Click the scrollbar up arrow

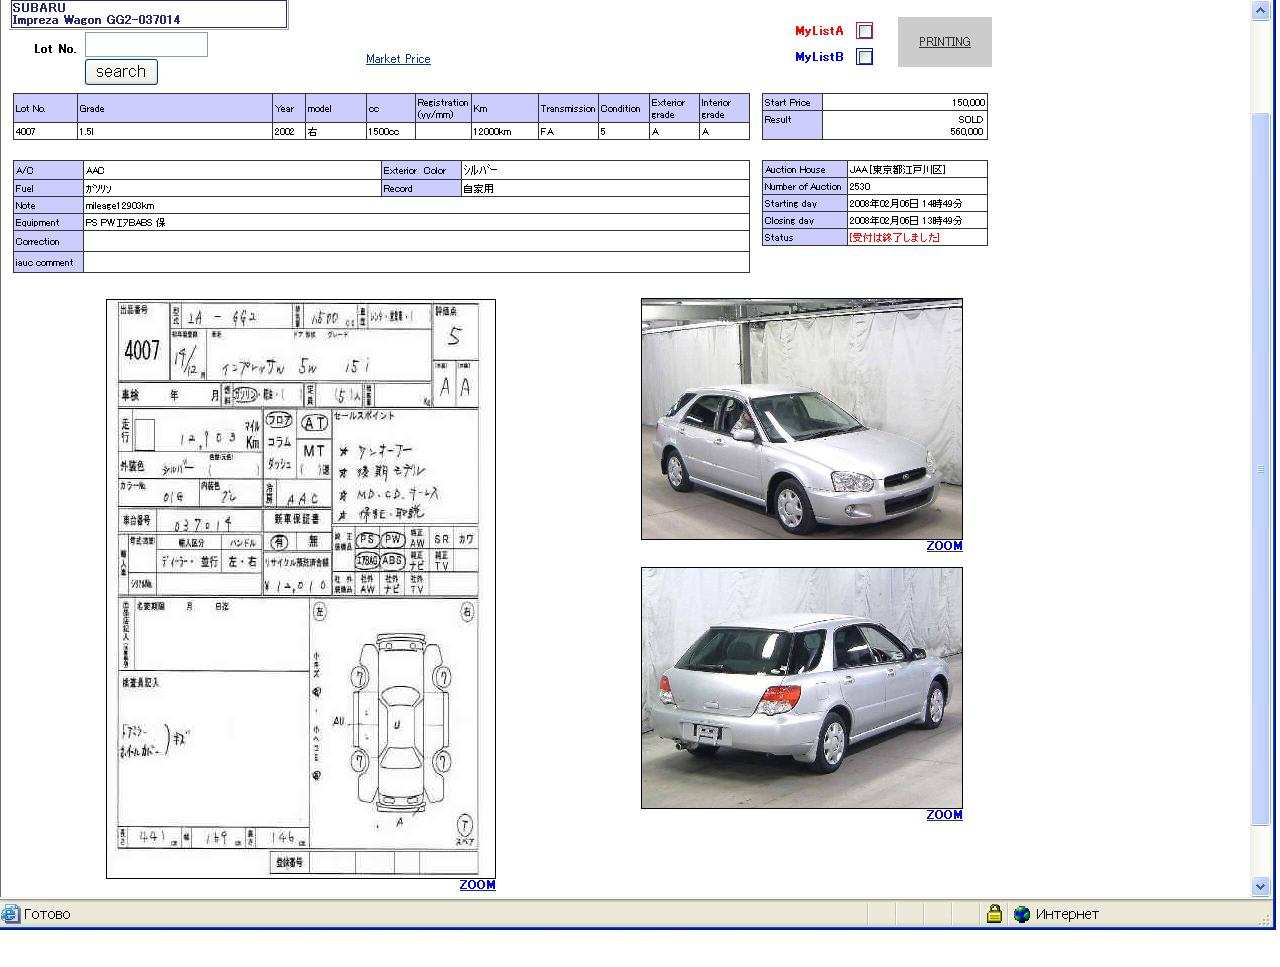pyautogui.click(x=1261, y=10)
